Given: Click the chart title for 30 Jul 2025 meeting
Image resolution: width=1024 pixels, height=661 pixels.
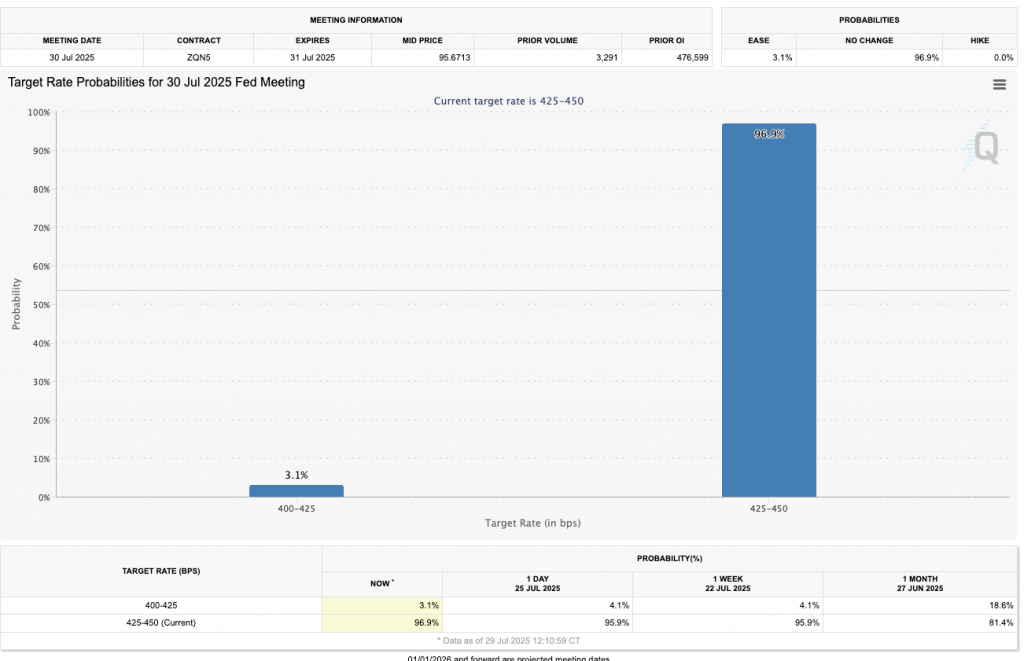Looking at the screenshot, I should 157,82.
